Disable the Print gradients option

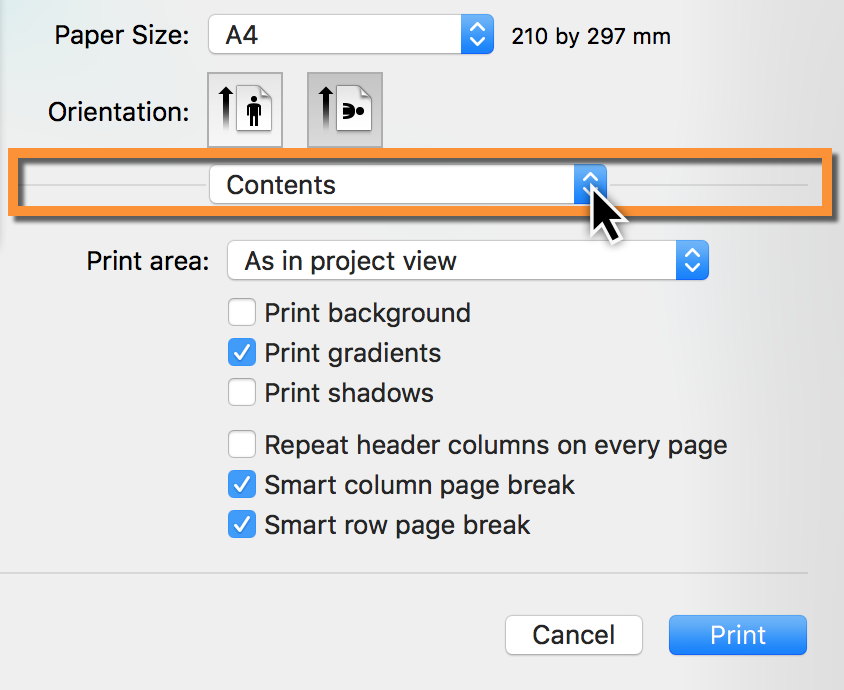(x=242, y=352)
